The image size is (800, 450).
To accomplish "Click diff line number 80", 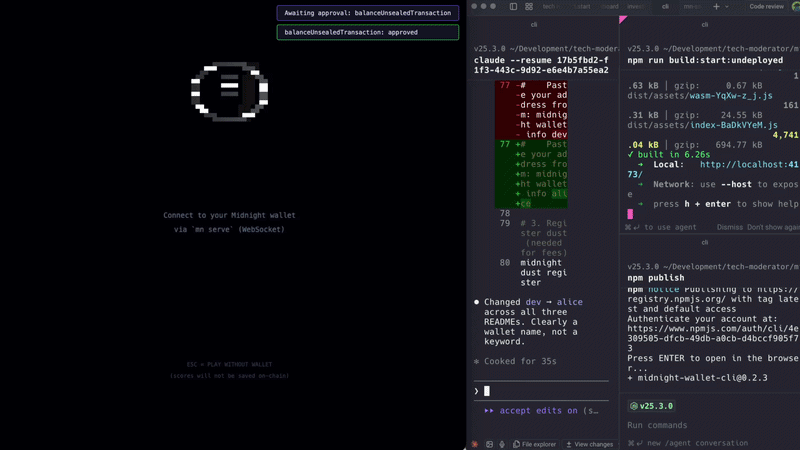I will tap(505, 263).
